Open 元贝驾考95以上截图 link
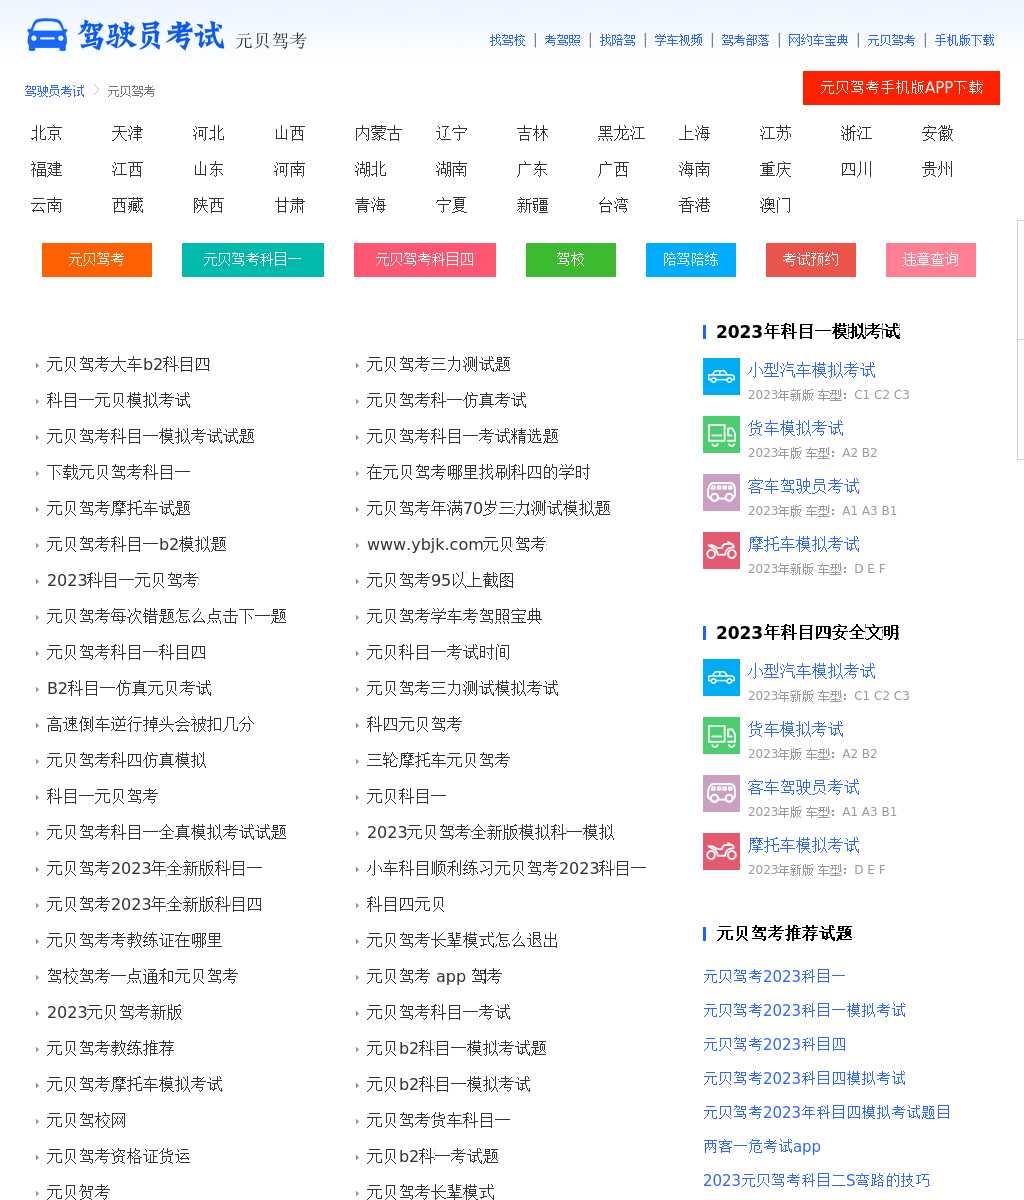The width and height of the screenshot is (1024, 1200). click(x=440, y=580)
